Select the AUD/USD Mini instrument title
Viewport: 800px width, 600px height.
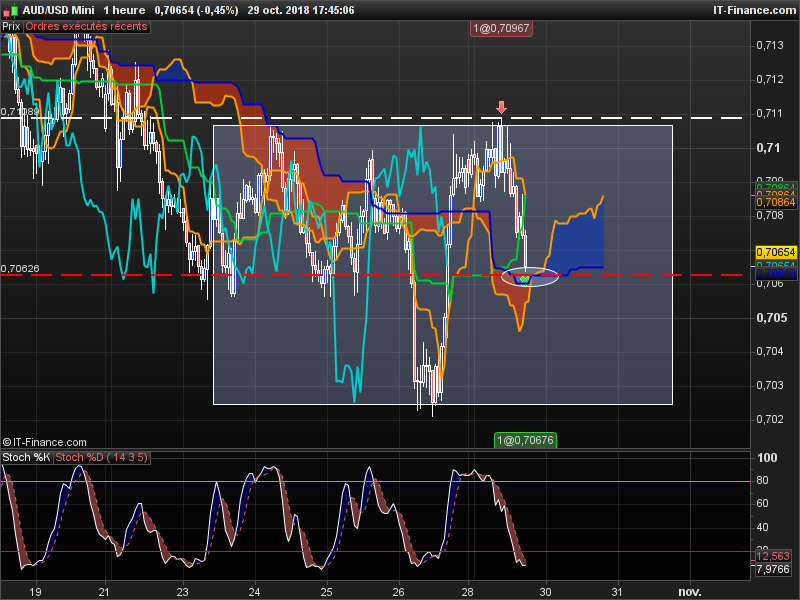tap(58, 10)
